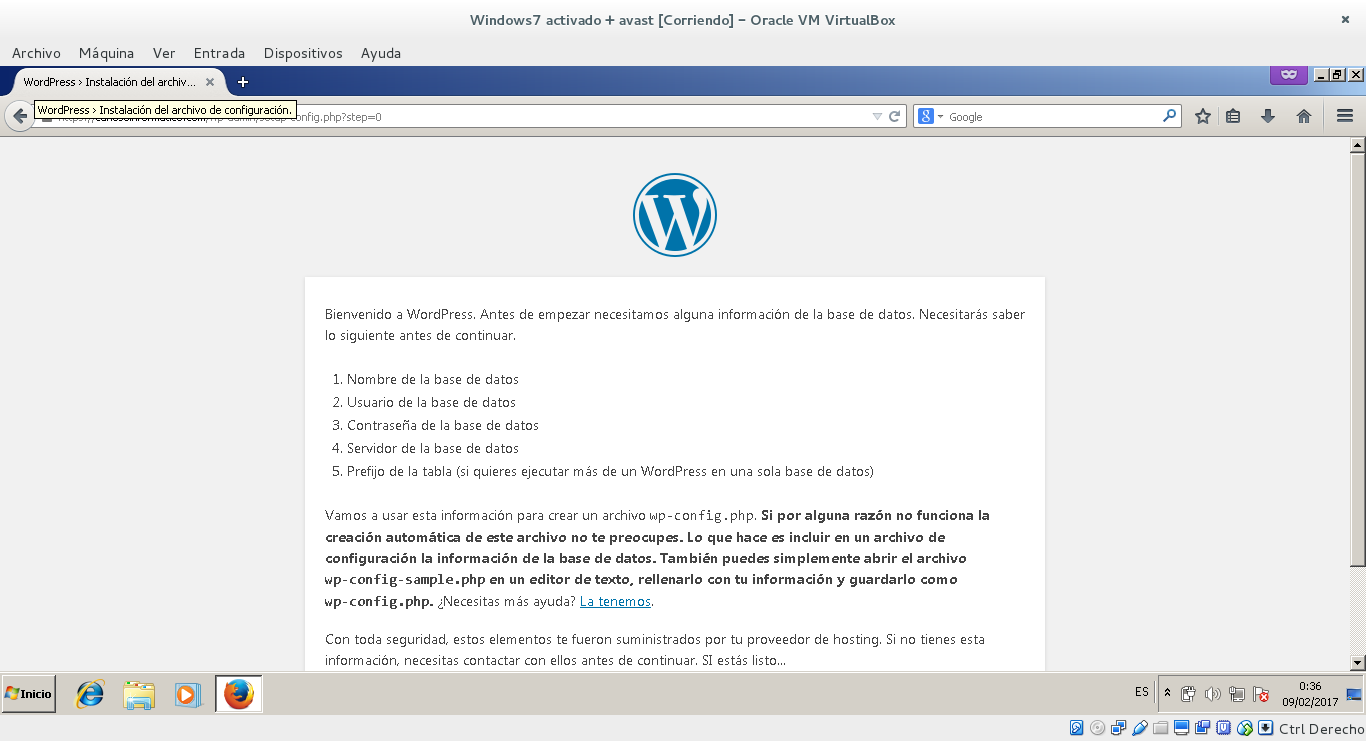This screenshot has width=1366, height=741.
Task: Open the Dispositivos menu
Action: pyautogui.click(x=303, y=53)
